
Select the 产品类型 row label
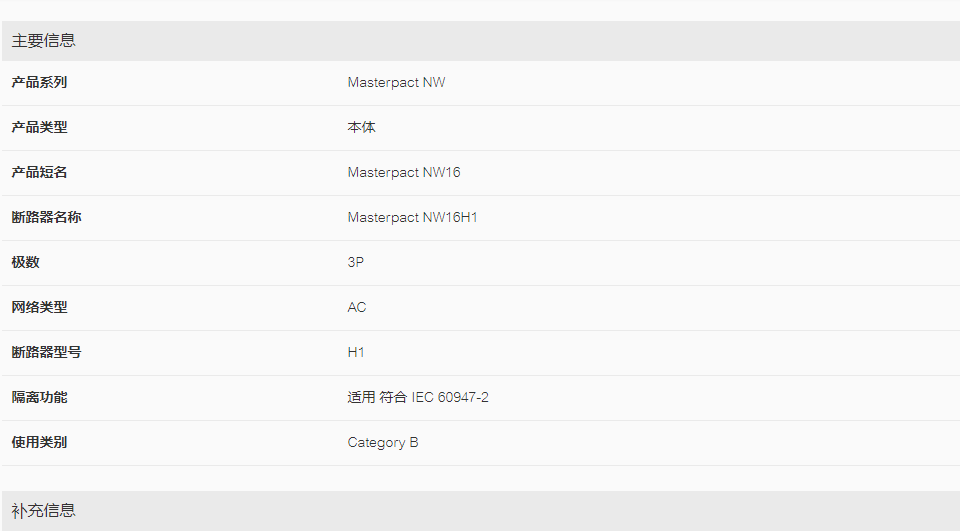tap(39, 127)
